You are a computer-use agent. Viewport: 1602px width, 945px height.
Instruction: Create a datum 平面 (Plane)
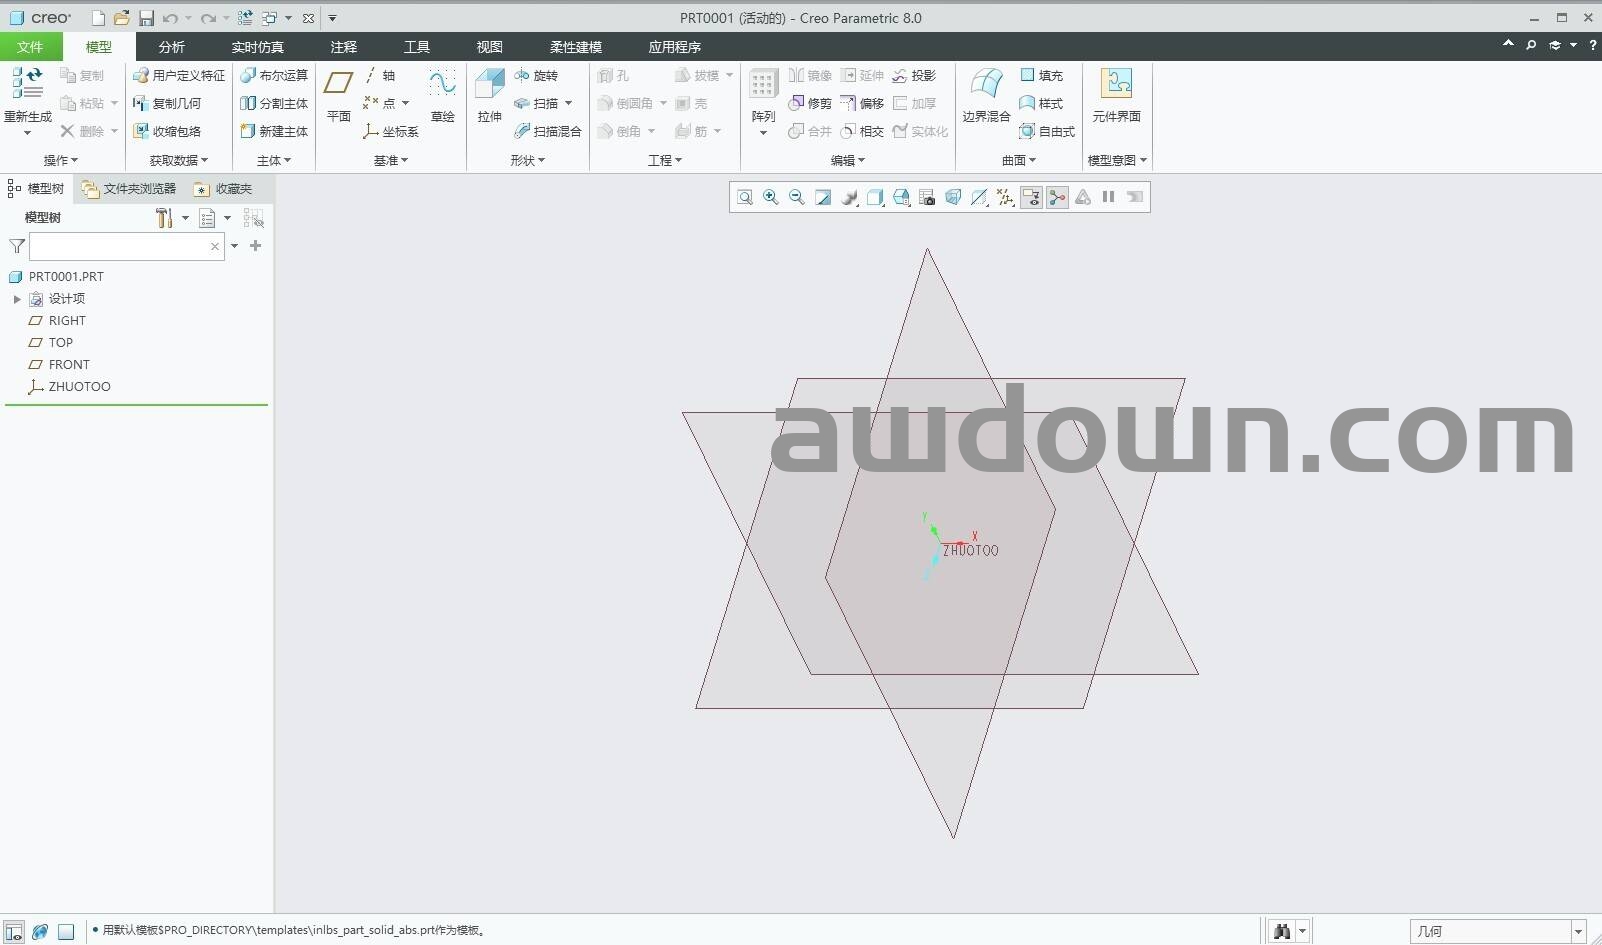click(x=339, y=95)
